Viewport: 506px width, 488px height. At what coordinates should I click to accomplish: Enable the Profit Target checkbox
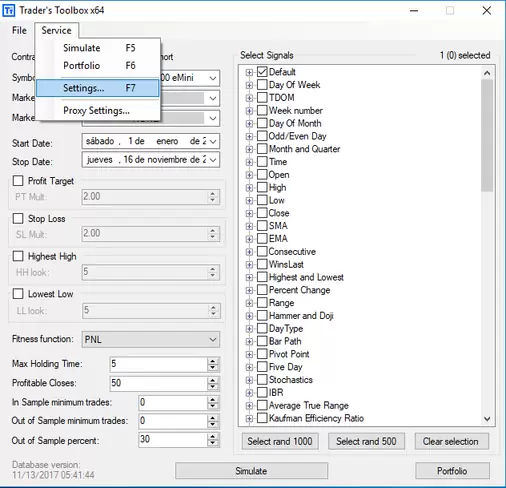[x=18, y=181]
